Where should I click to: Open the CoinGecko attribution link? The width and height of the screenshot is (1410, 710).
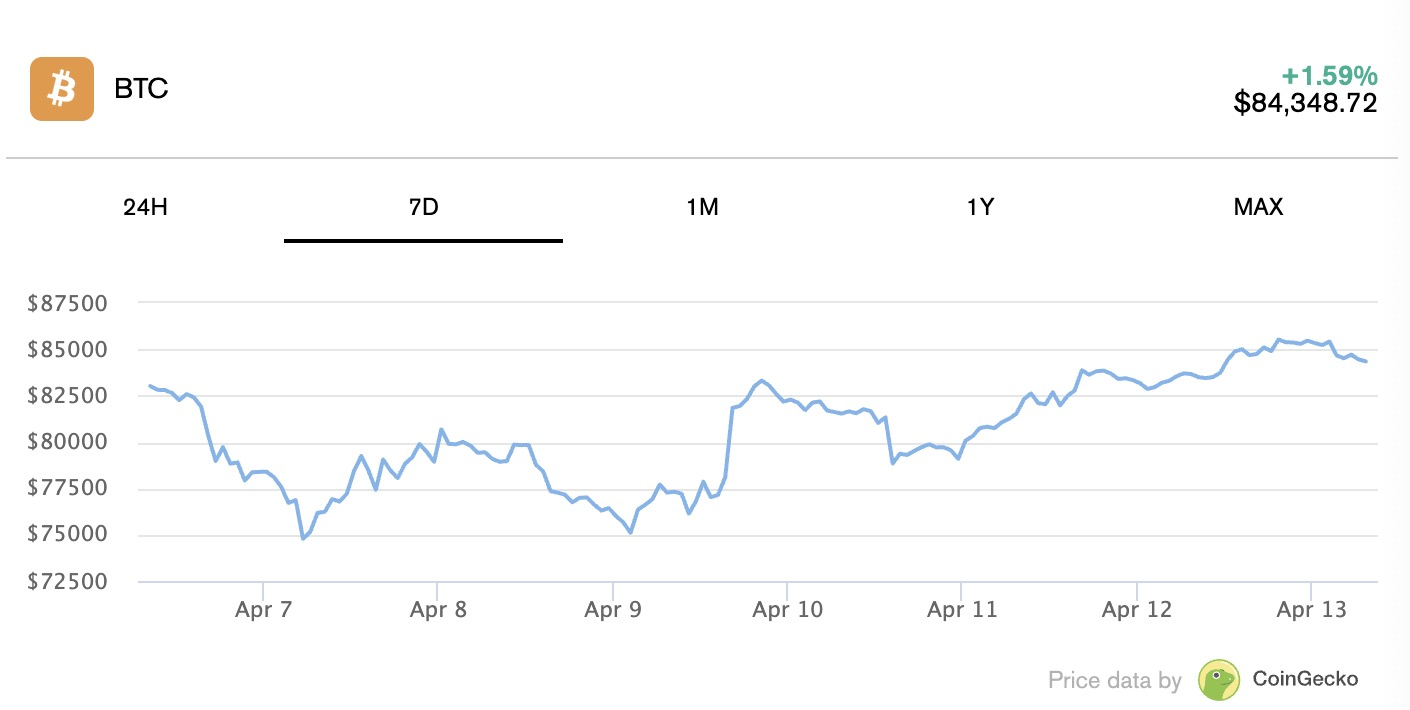click(1305, 679)
